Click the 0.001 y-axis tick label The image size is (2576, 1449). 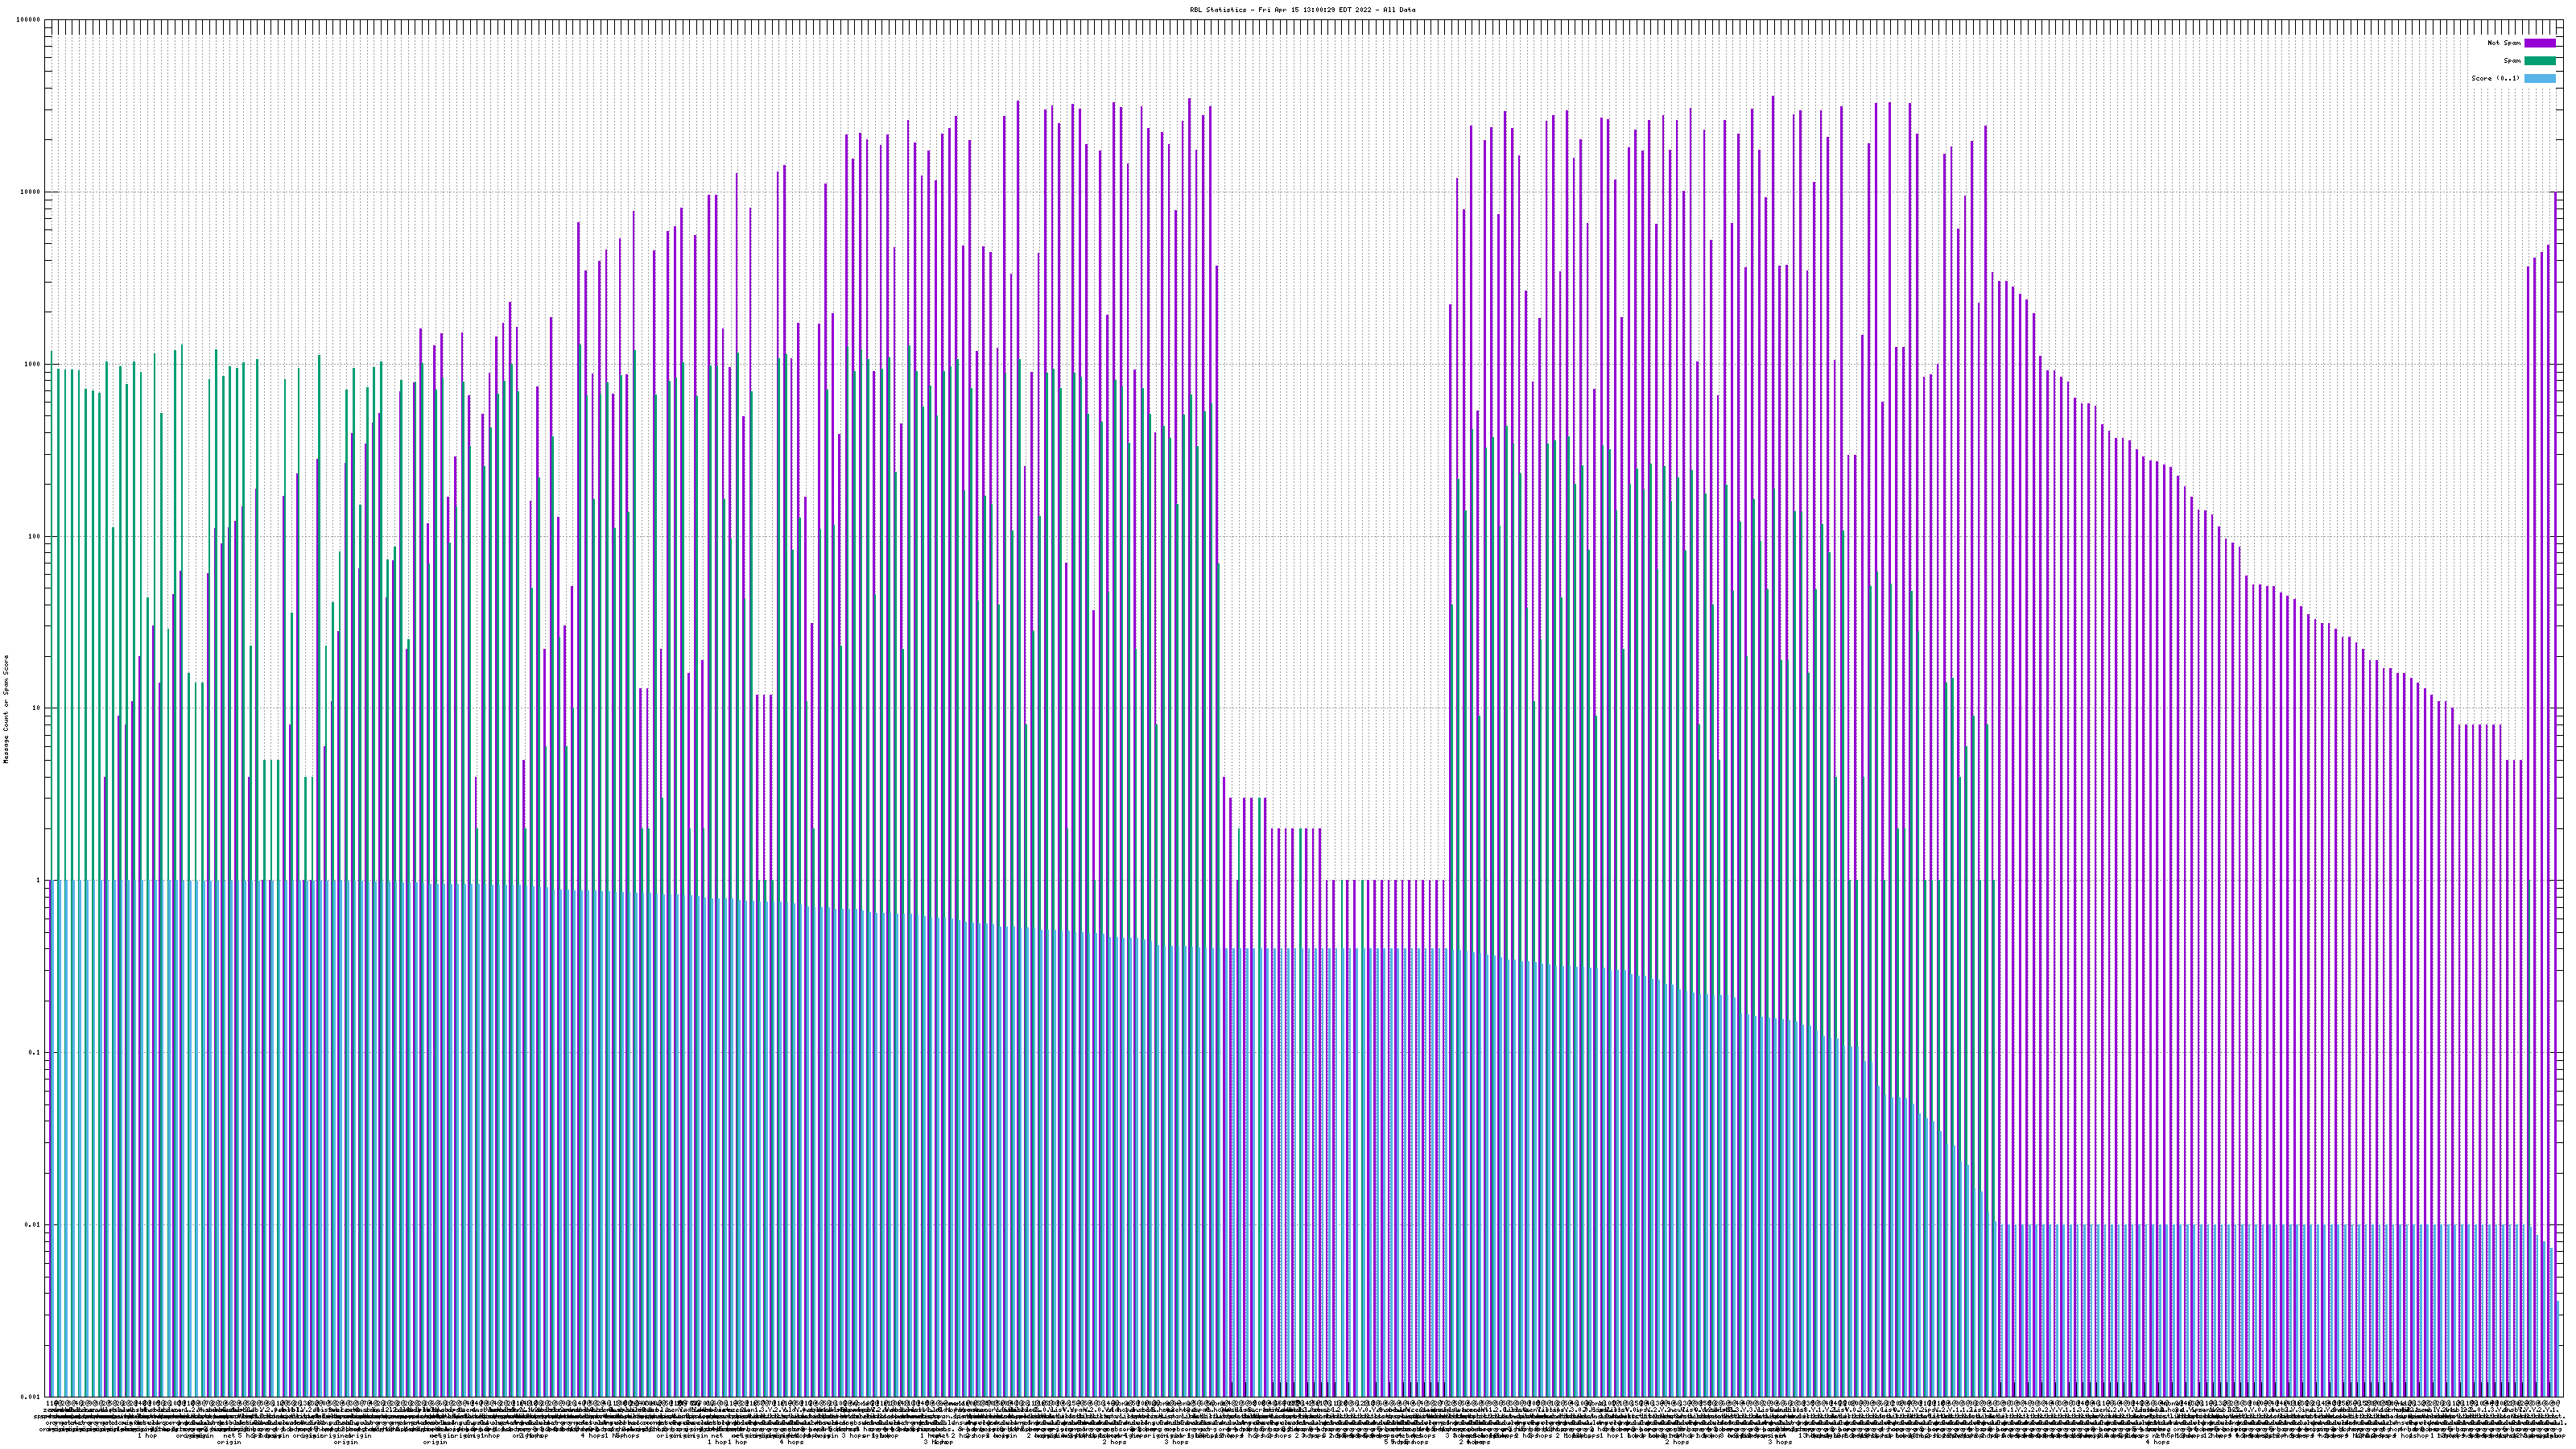click(x=31, y=1397)
